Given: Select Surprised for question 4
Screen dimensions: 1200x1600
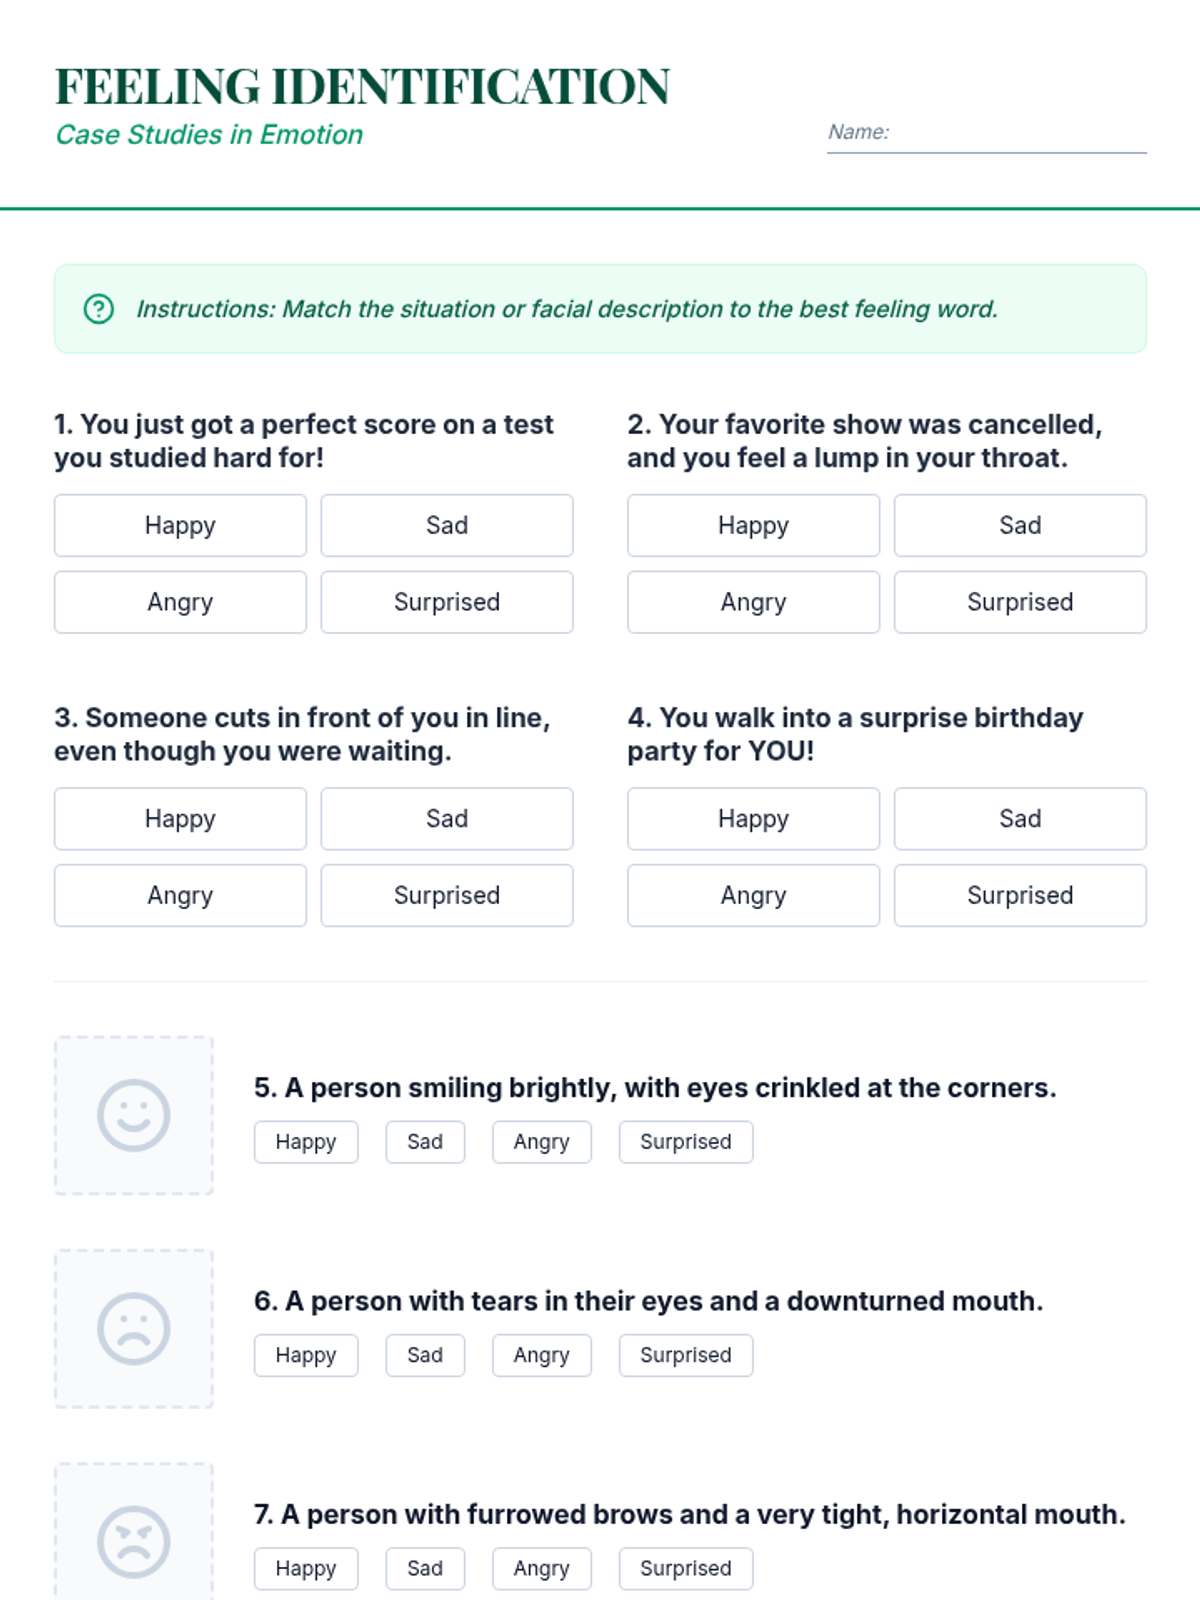Looking at the screenshot, I should (1020, 895).
